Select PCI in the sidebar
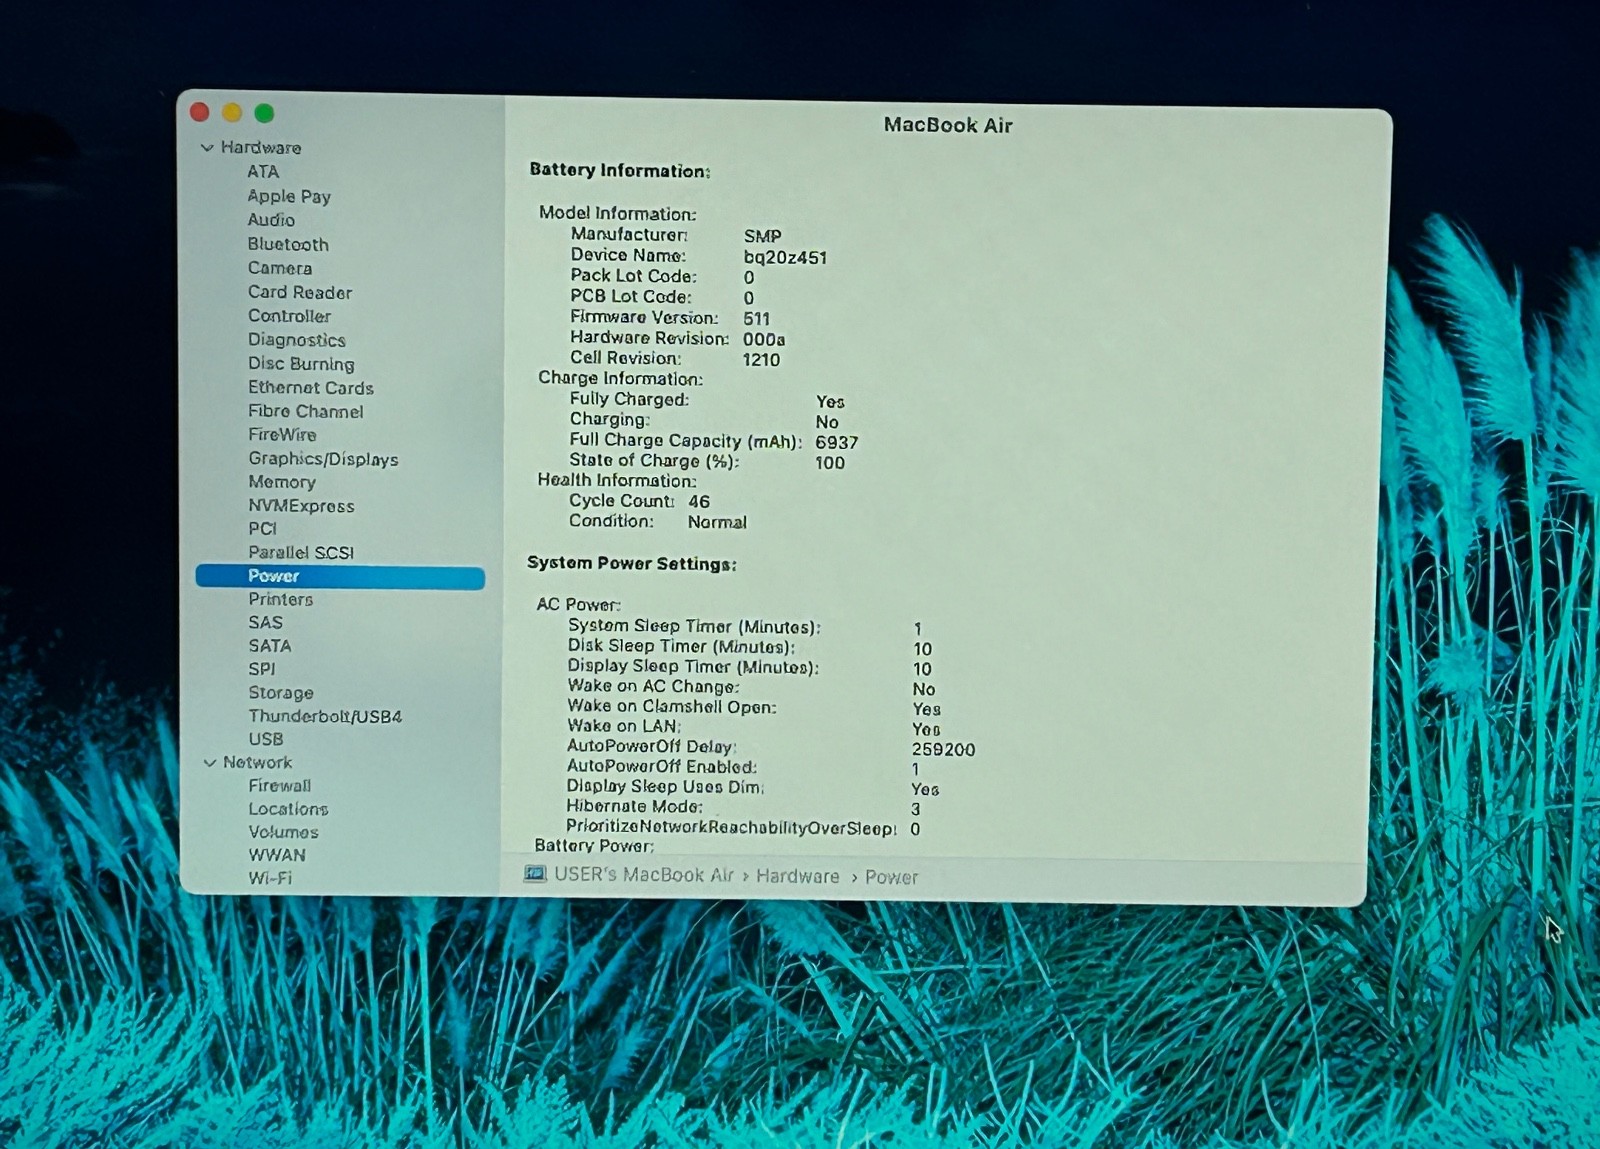Viewport: 1600px width, 1149px height. coord(262,529)
